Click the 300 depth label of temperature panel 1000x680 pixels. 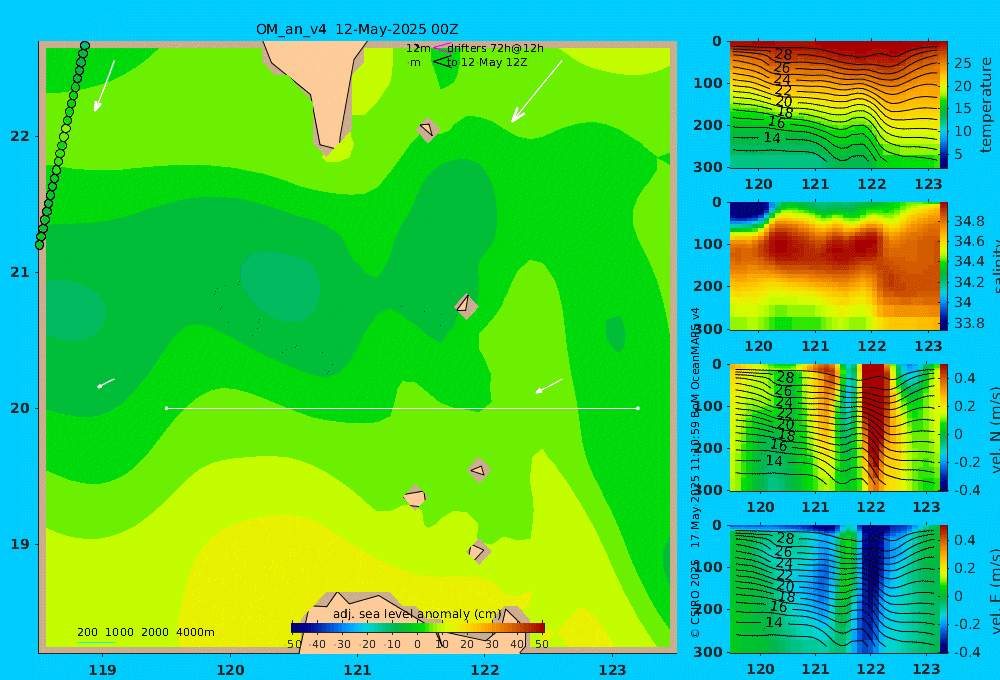click(x=709, y=166)
